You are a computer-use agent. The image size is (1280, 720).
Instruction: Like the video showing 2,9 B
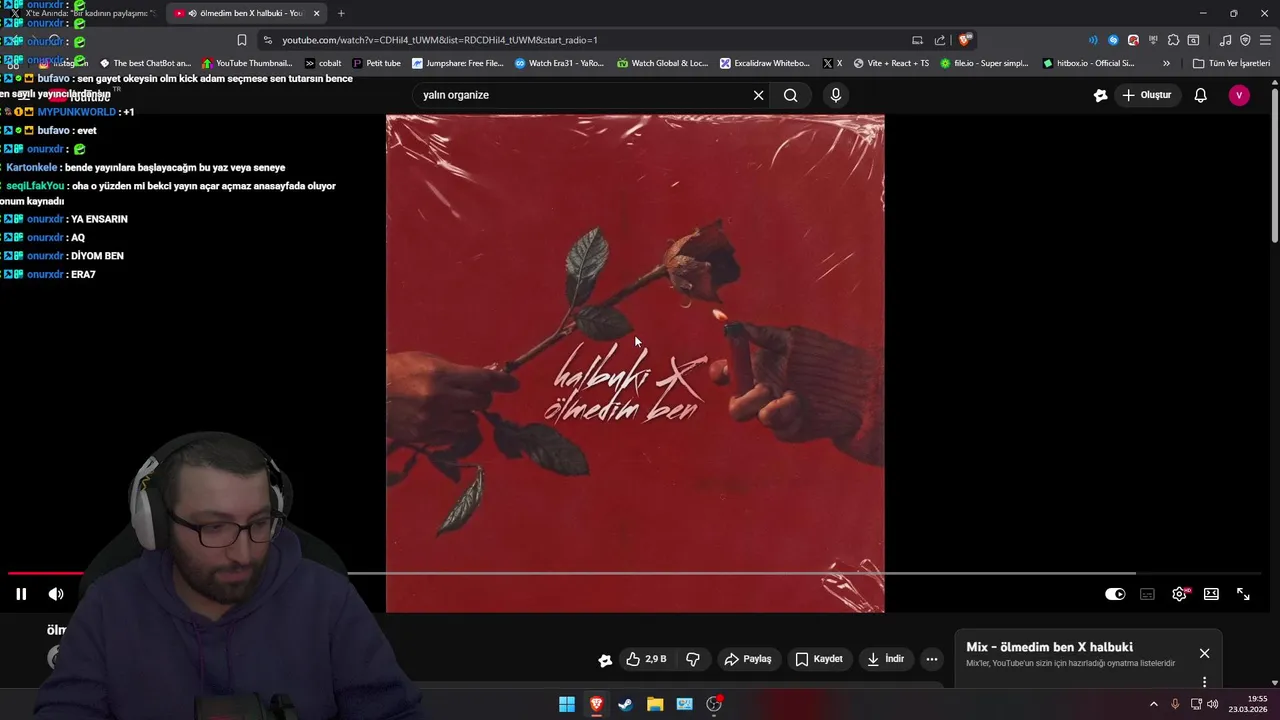coord(646,659)
